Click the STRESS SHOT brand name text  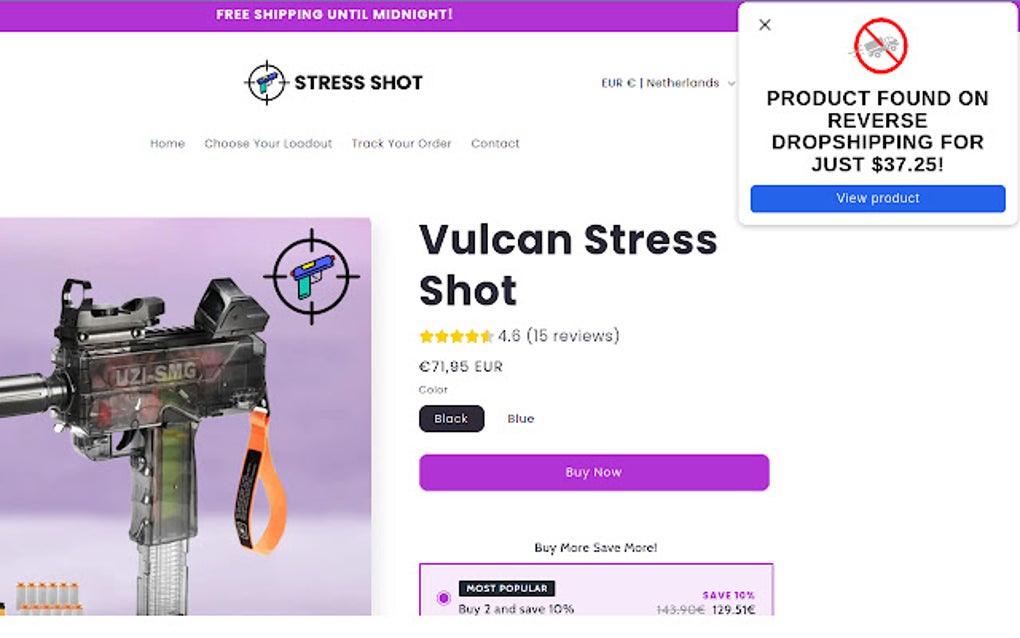pos(358,83)
